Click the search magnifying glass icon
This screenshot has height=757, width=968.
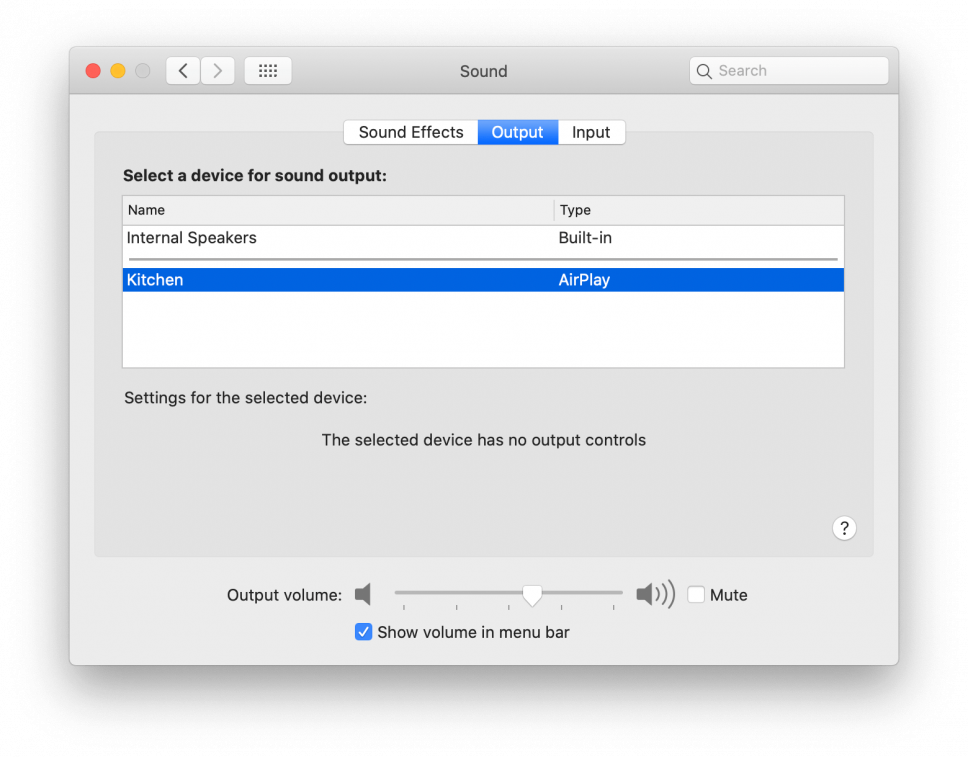(704, 71)
